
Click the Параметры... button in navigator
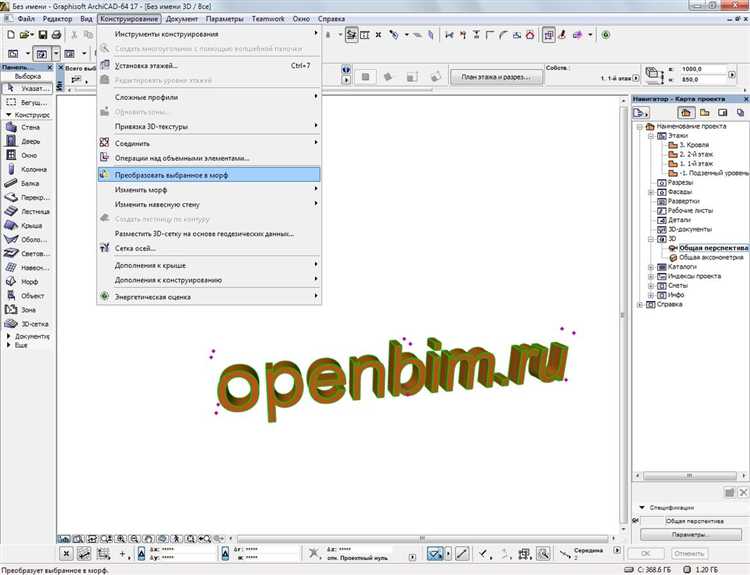[x=691, y=534]
